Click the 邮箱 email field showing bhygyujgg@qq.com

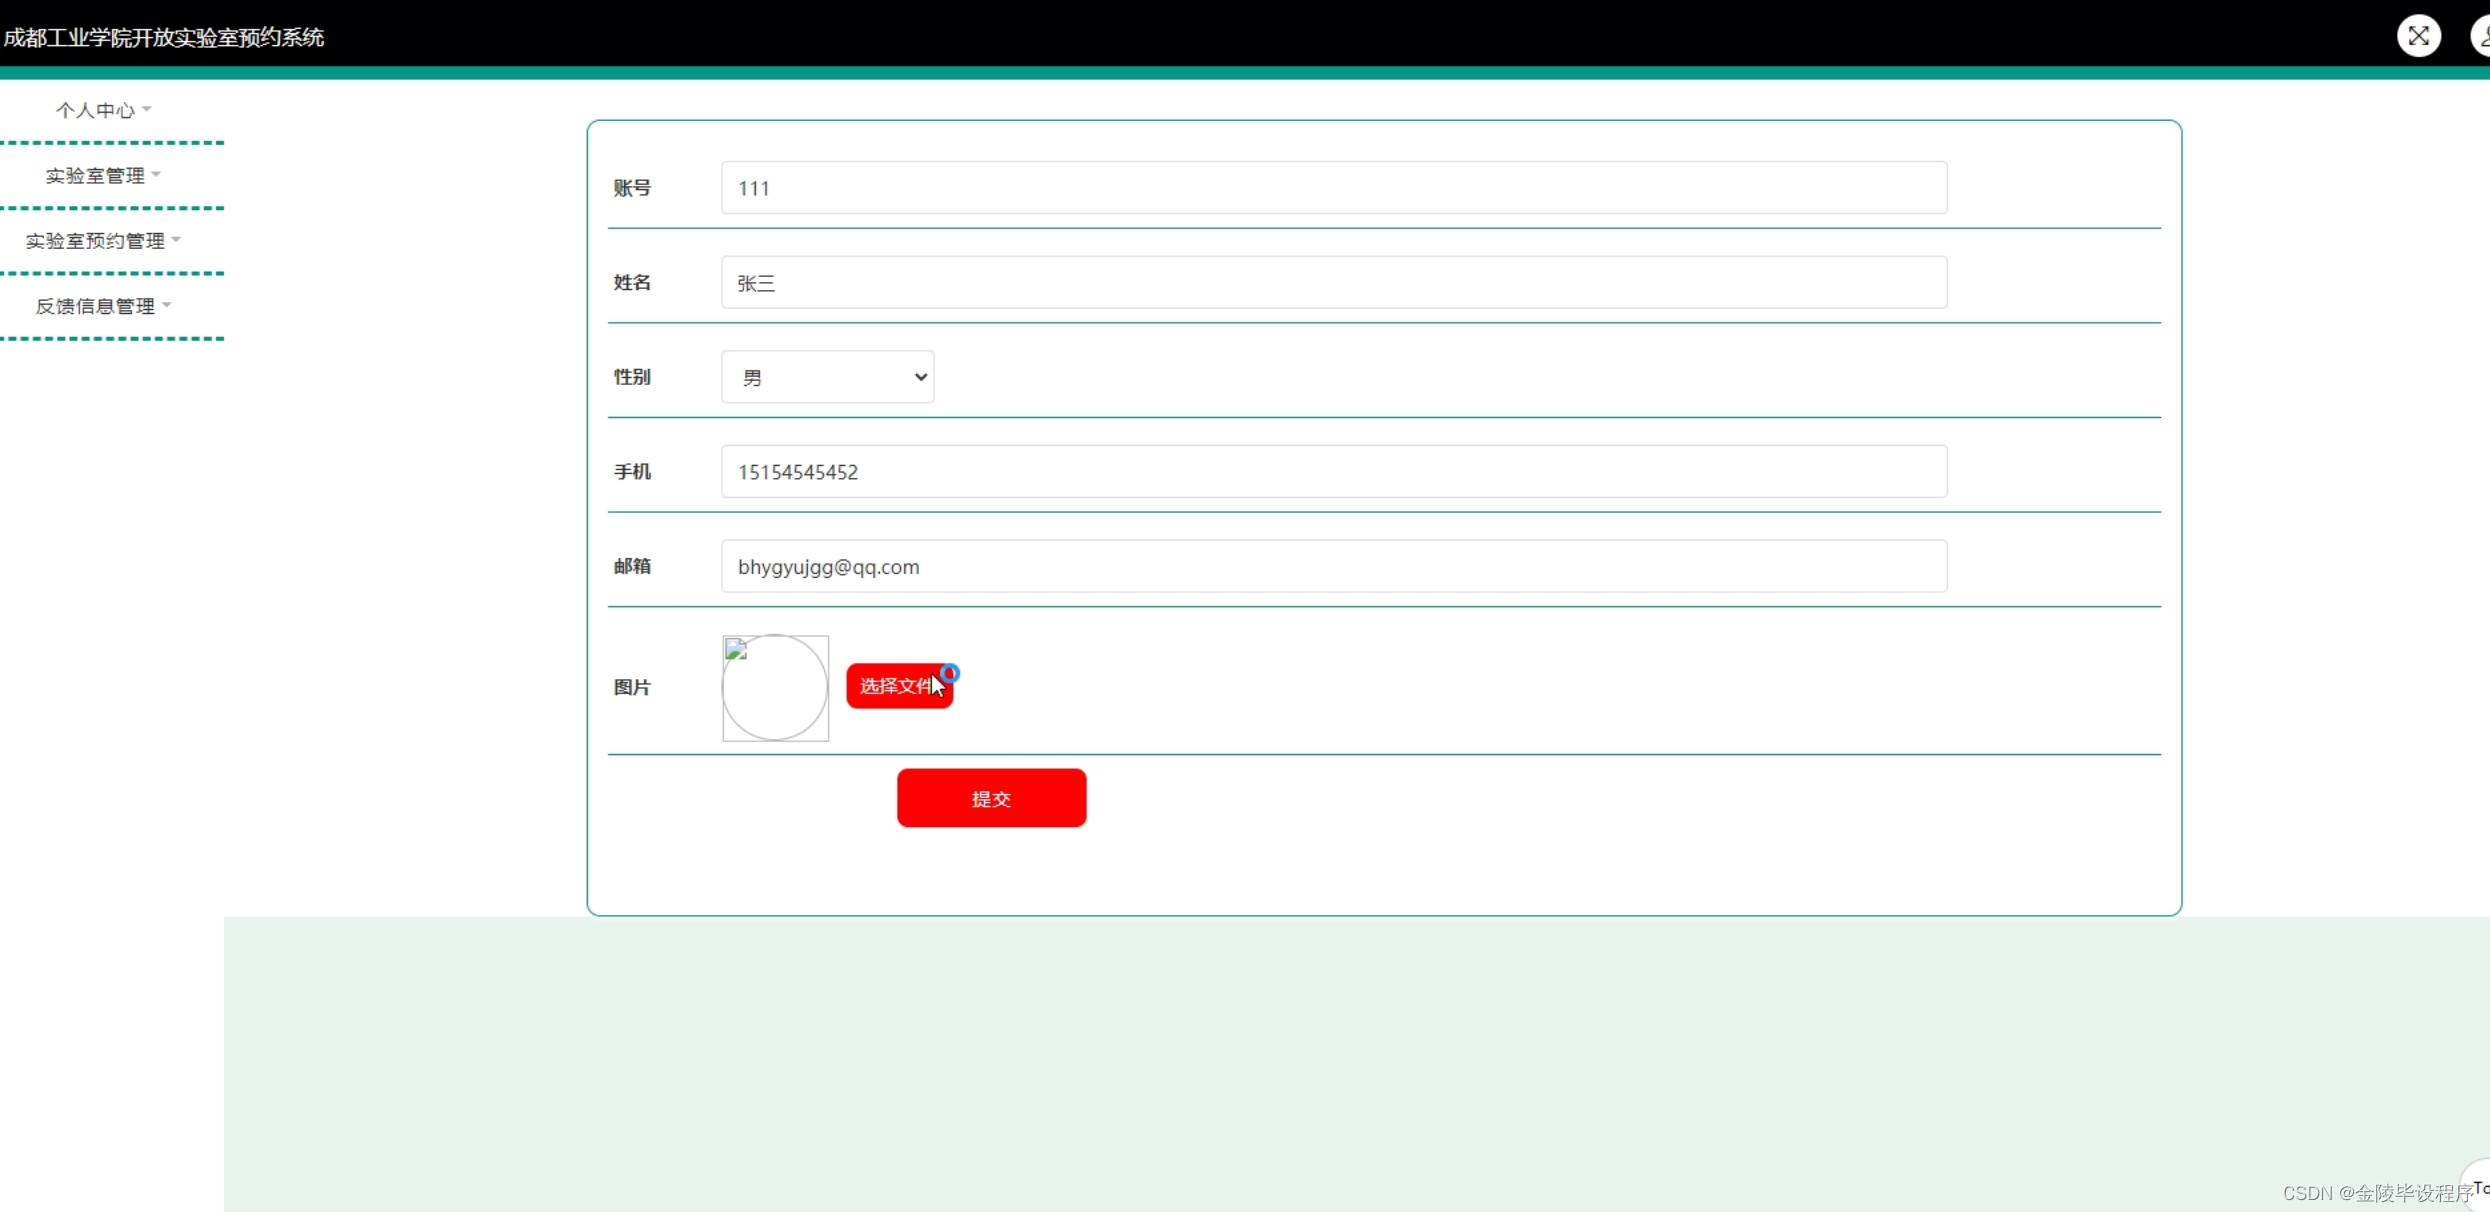coord(1334,566)
